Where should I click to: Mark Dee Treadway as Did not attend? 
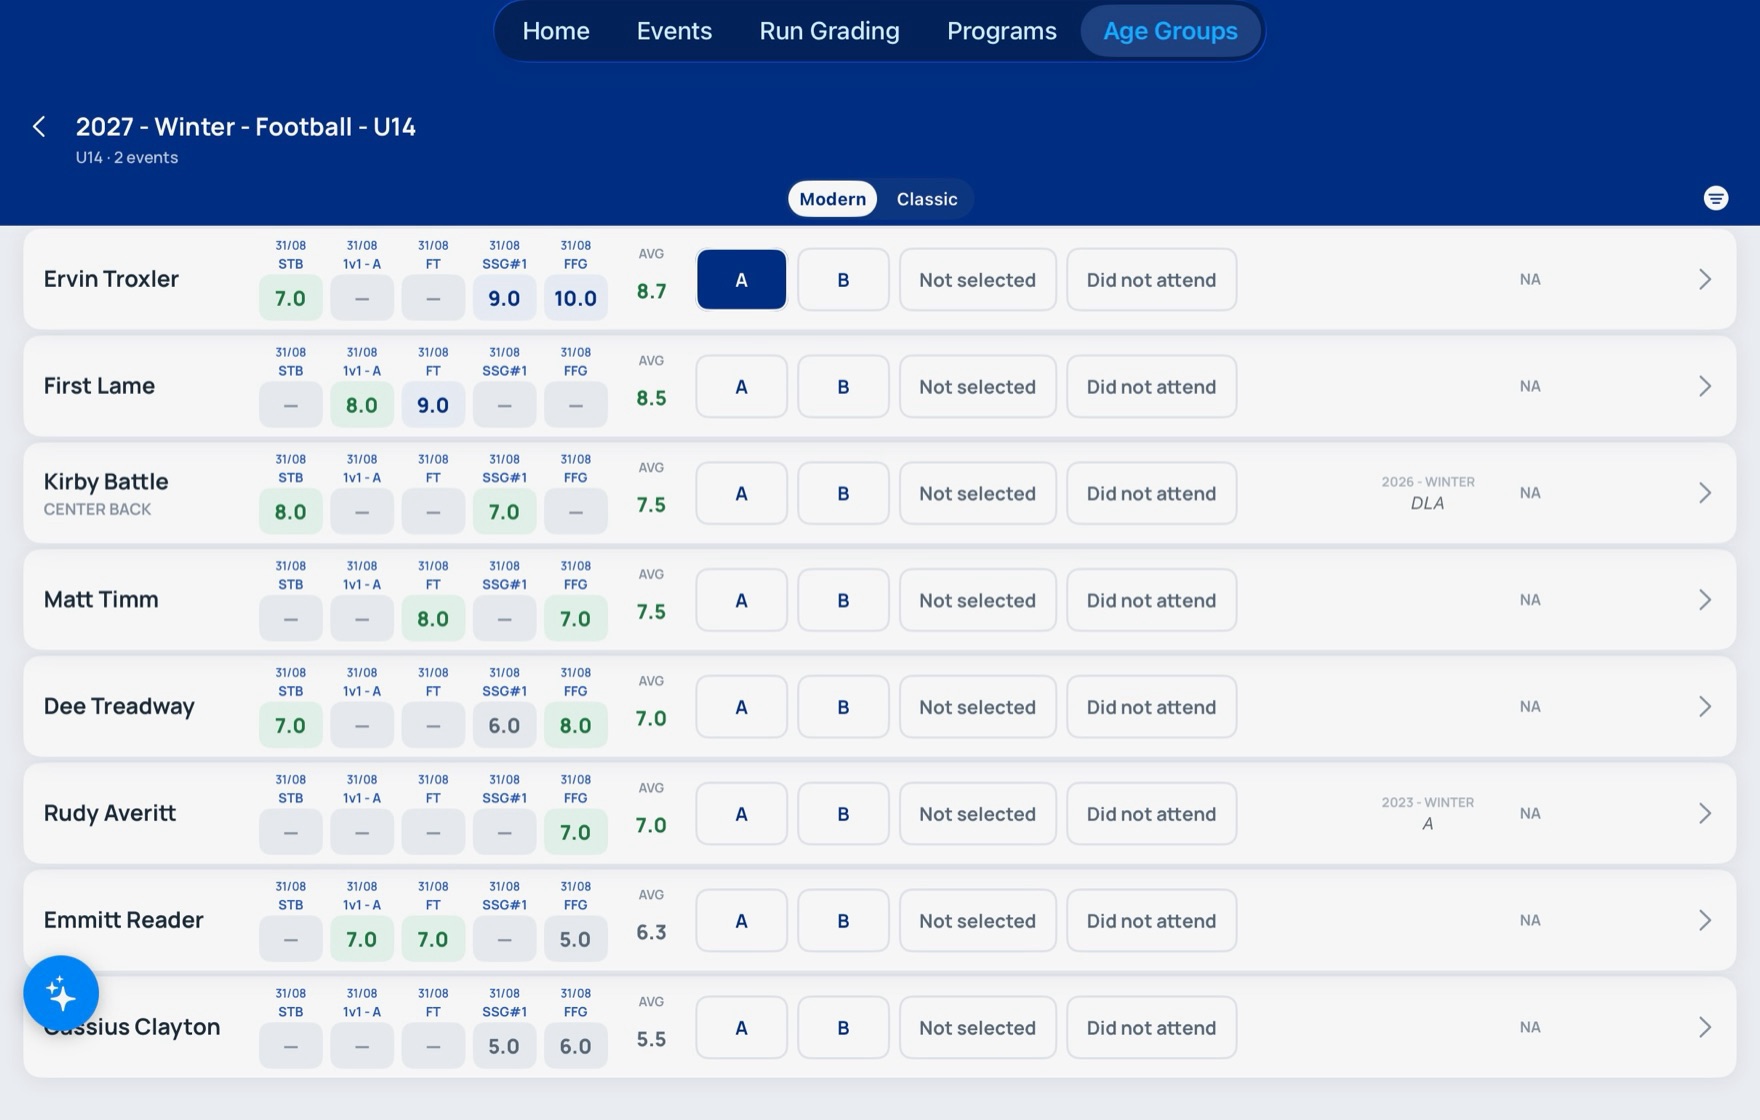pyautogui.click(x=1151, y=707)
